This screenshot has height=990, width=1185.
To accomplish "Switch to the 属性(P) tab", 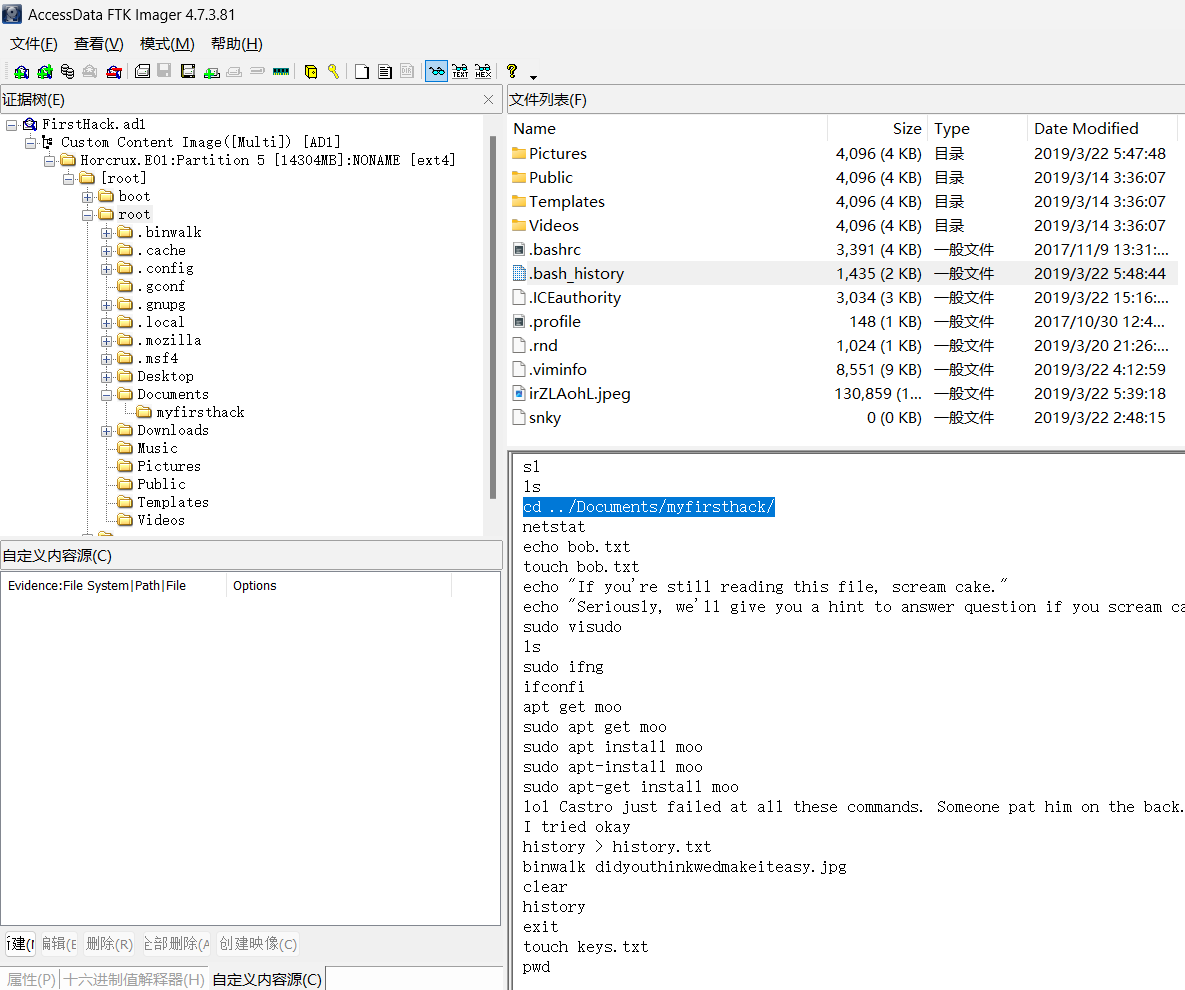I will (31, 979).
